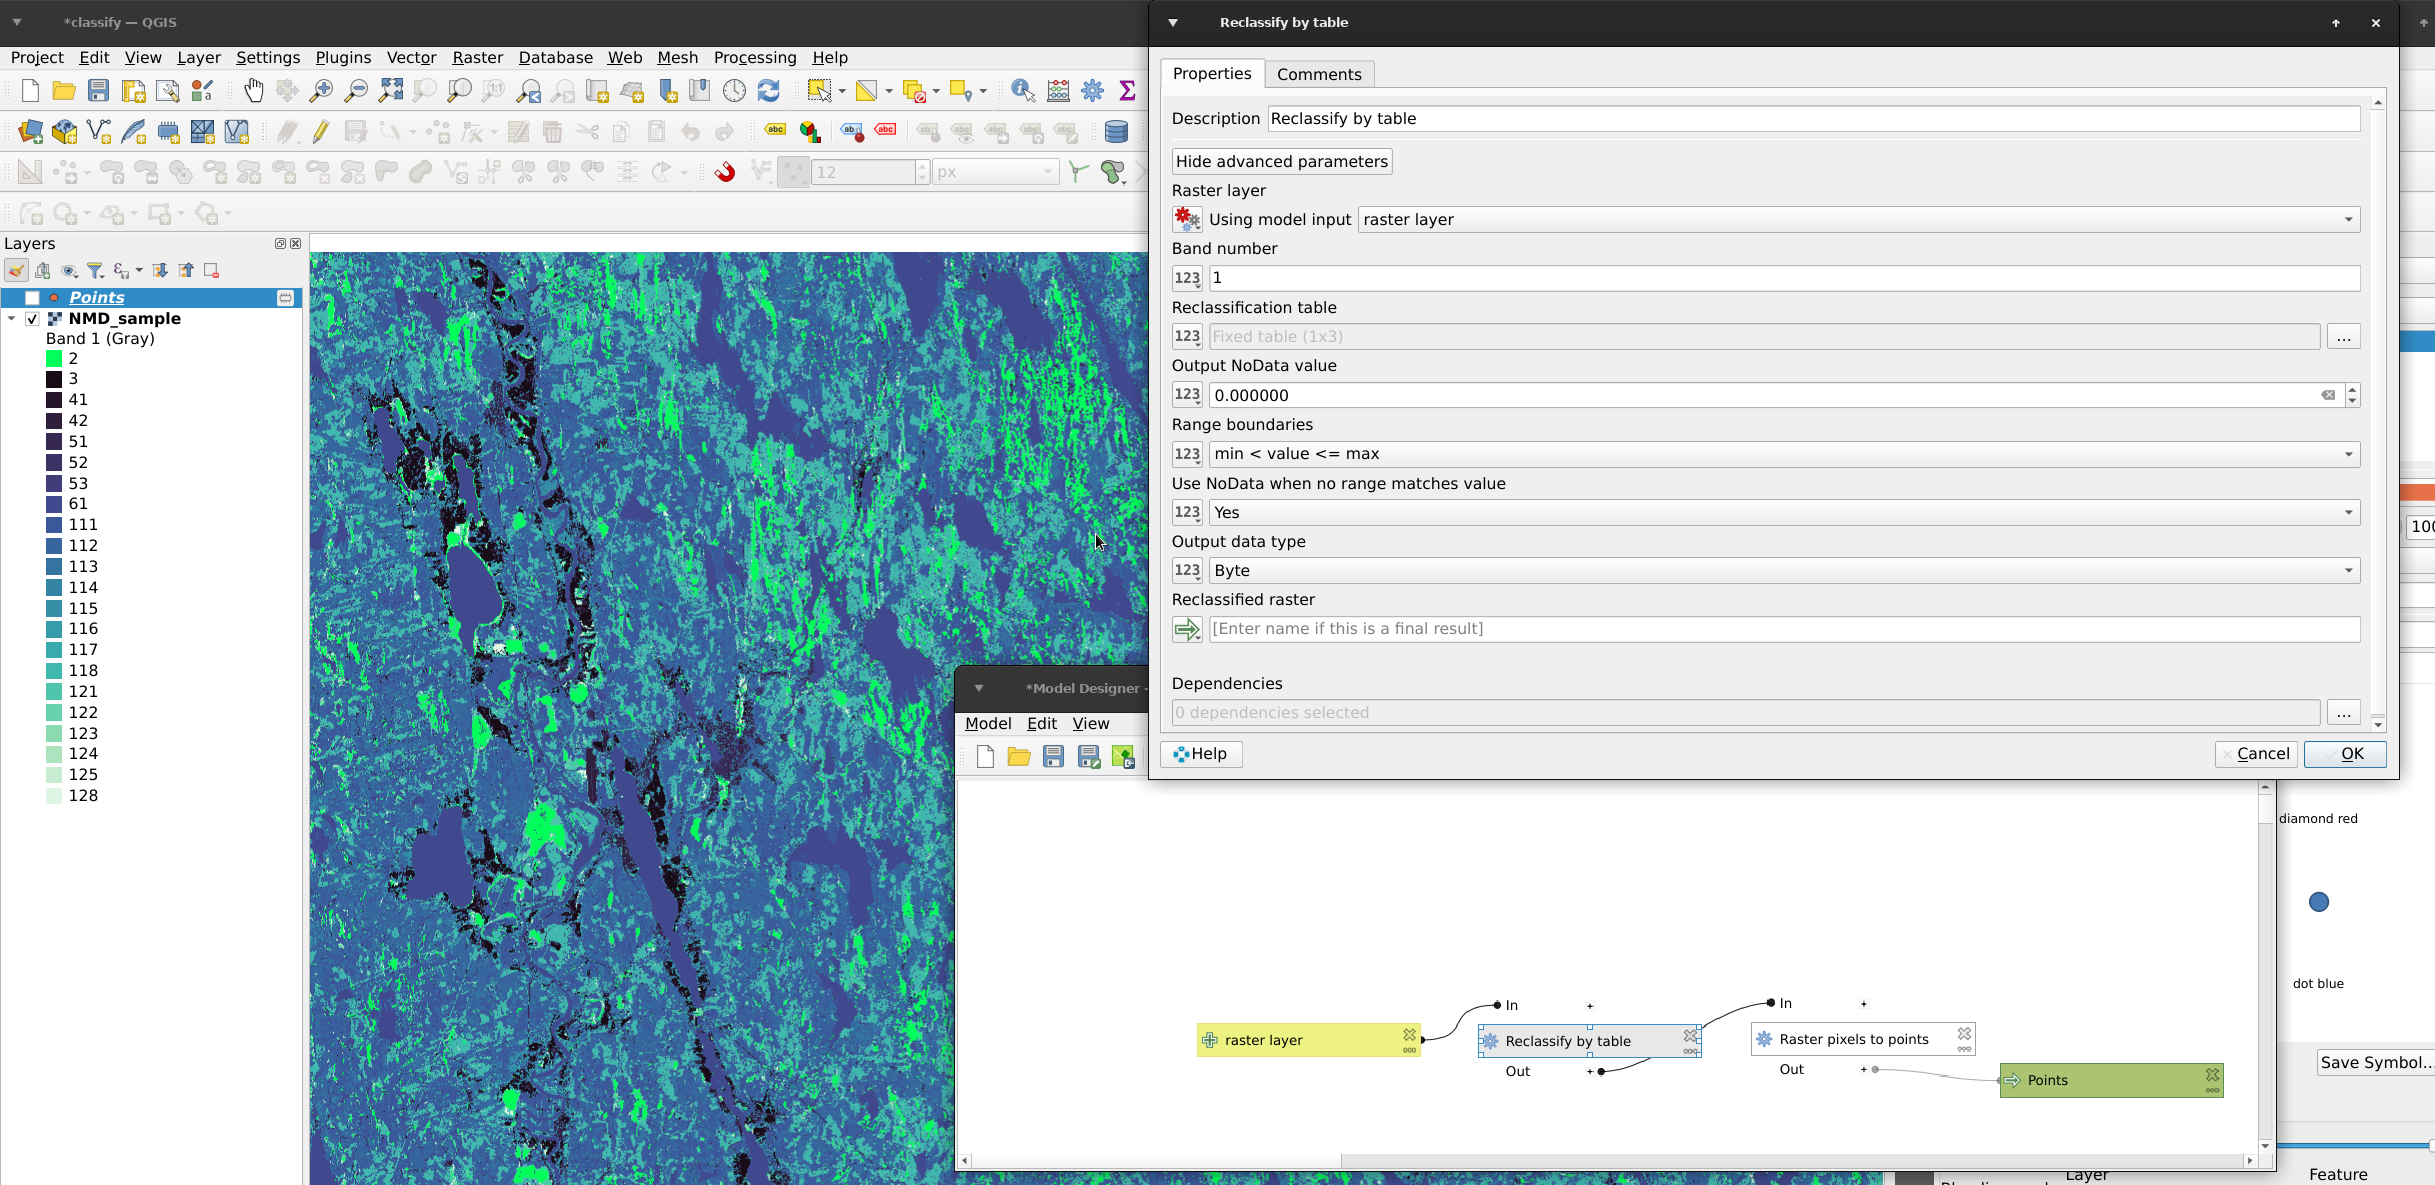Click black color swatch for class 3
The image size is (2435, 1185).
(54, 379)
